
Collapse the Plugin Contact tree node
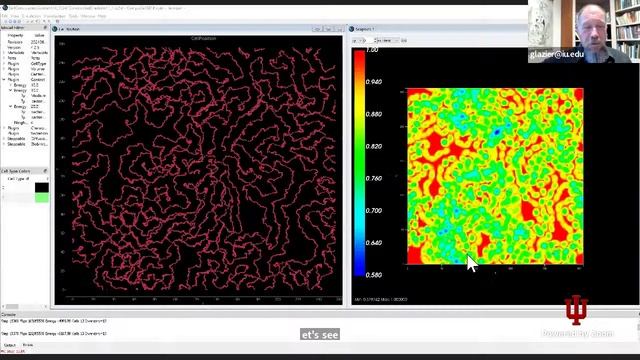pos(4,80)
